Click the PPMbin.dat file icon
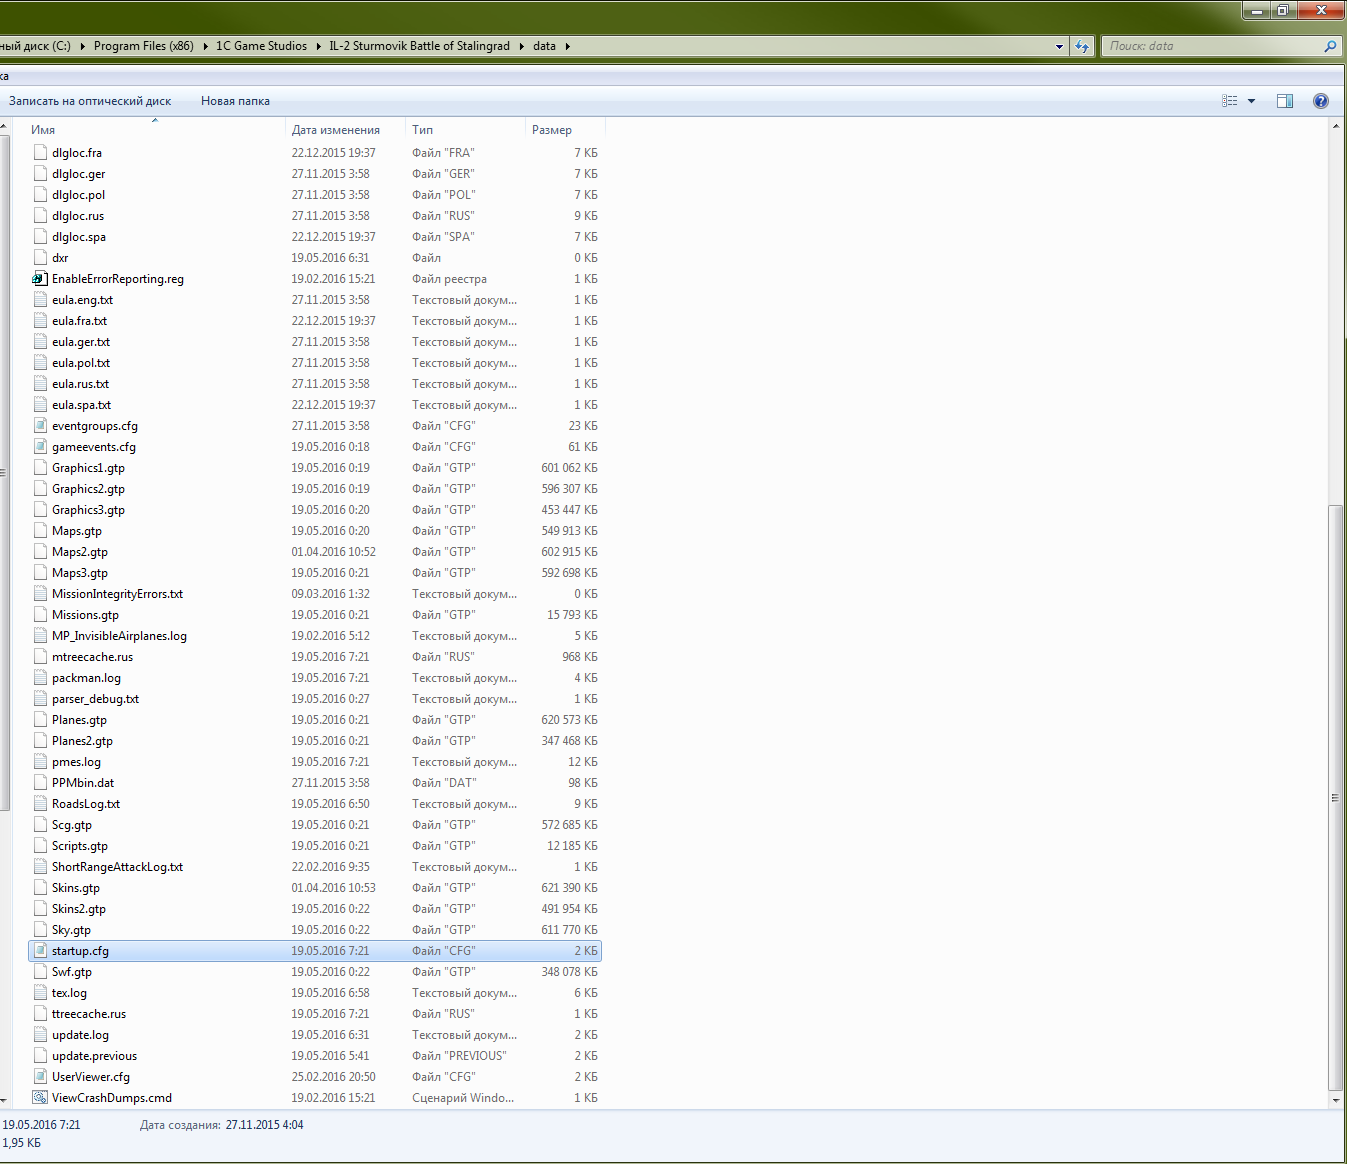 click(40, 783)
